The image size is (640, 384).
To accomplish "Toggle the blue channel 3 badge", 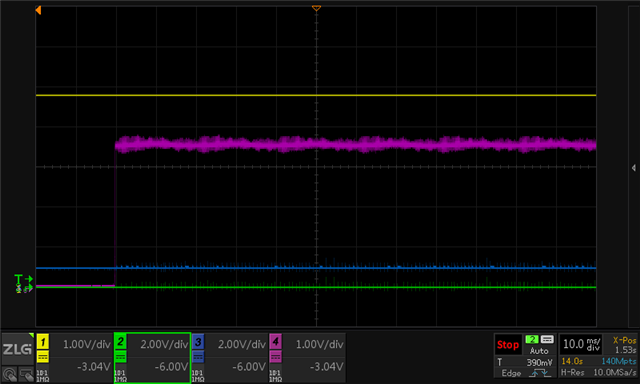I will click(x=198, y=342).
